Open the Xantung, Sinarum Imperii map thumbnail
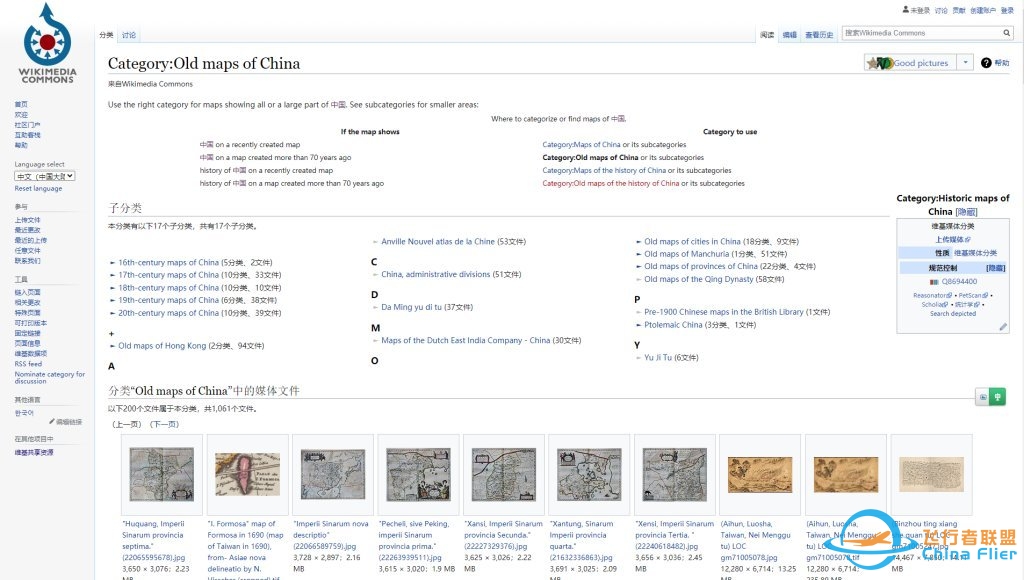 tap(589, 475)
